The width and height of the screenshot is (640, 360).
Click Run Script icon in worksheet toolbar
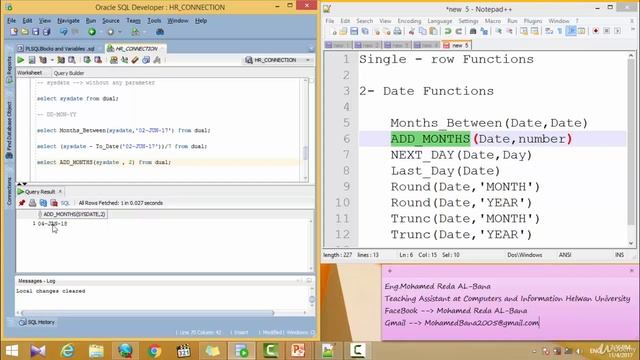[32, 60]
